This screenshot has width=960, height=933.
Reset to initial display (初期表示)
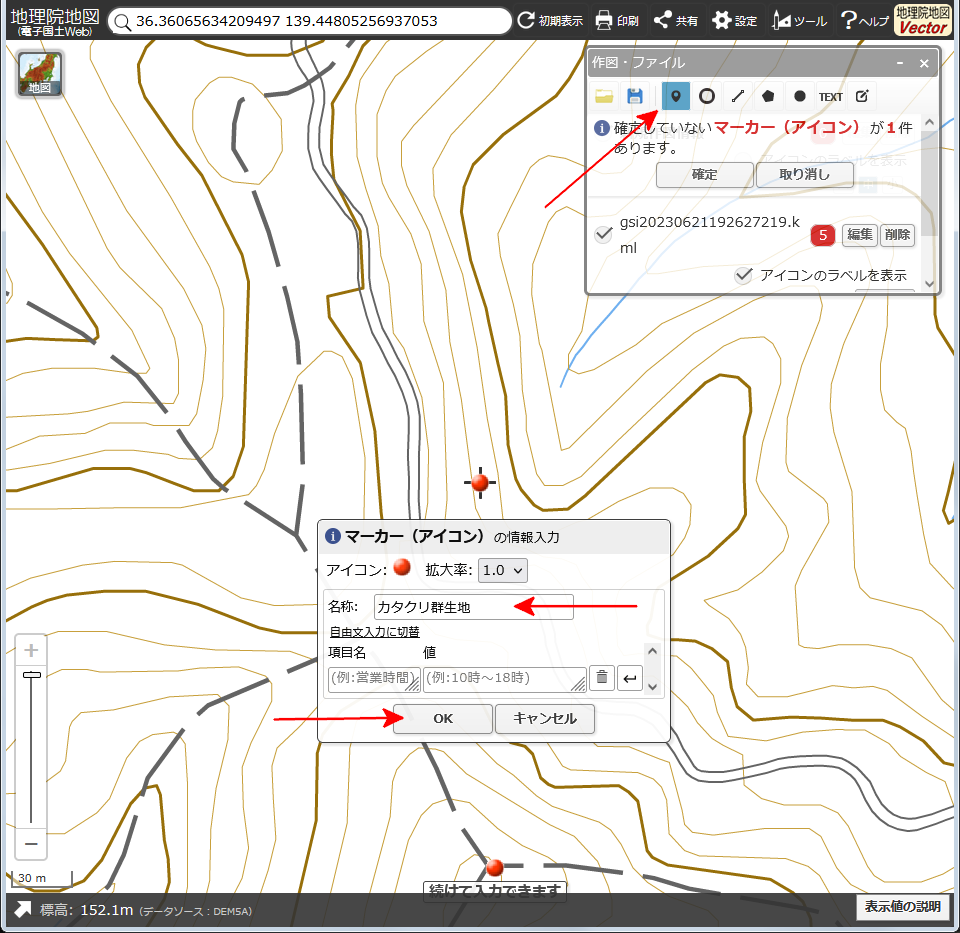coord(550,21)
